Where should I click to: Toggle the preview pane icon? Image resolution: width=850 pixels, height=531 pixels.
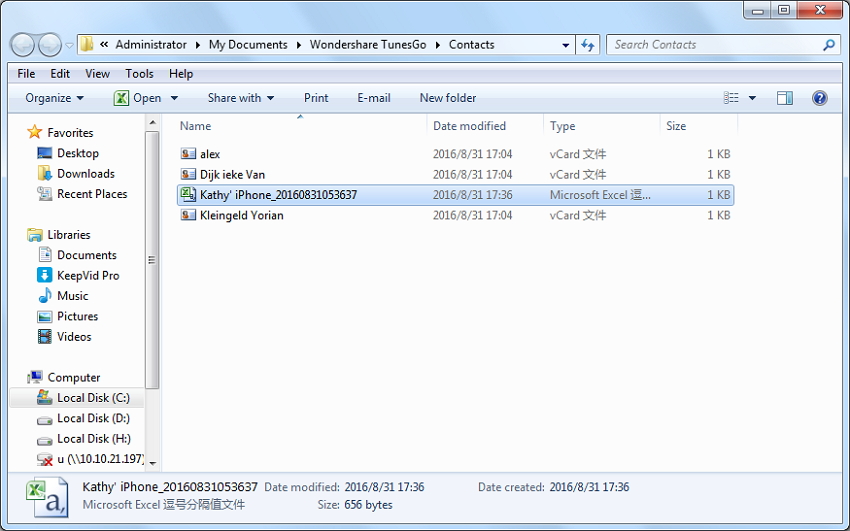click(785, 98)
